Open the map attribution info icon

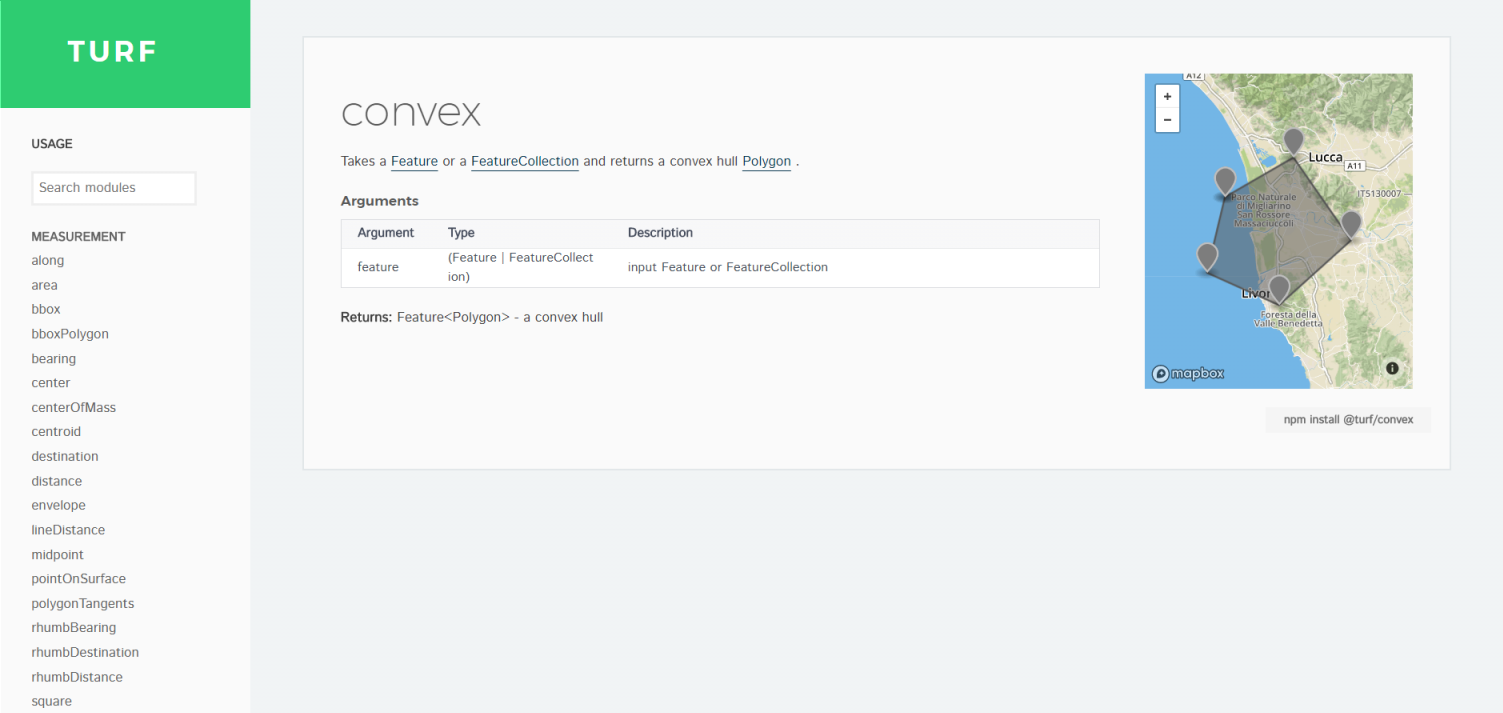click(1391, 368)
